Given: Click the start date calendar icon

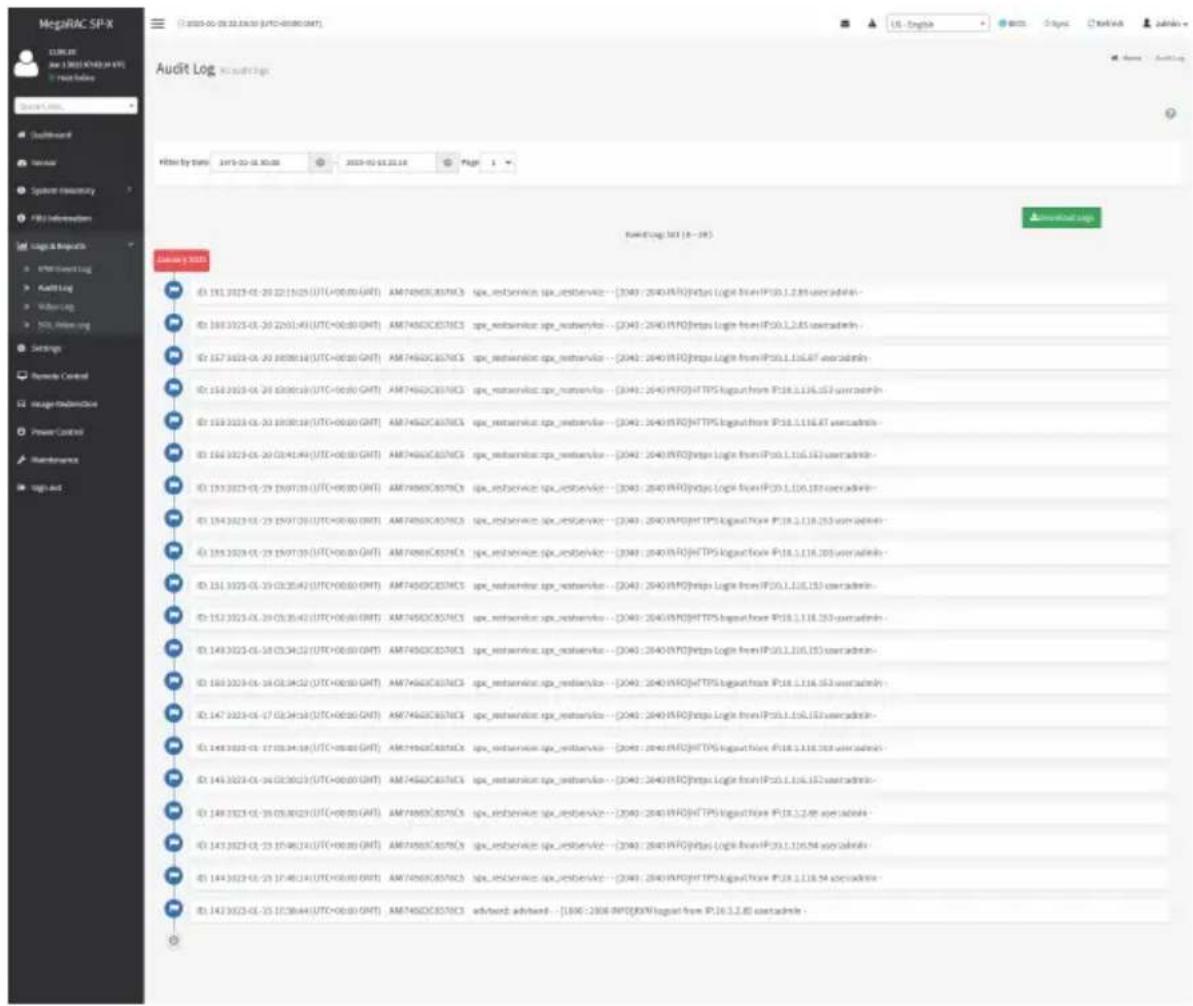Looking at the screenshot, I should (x=320, y=162).
